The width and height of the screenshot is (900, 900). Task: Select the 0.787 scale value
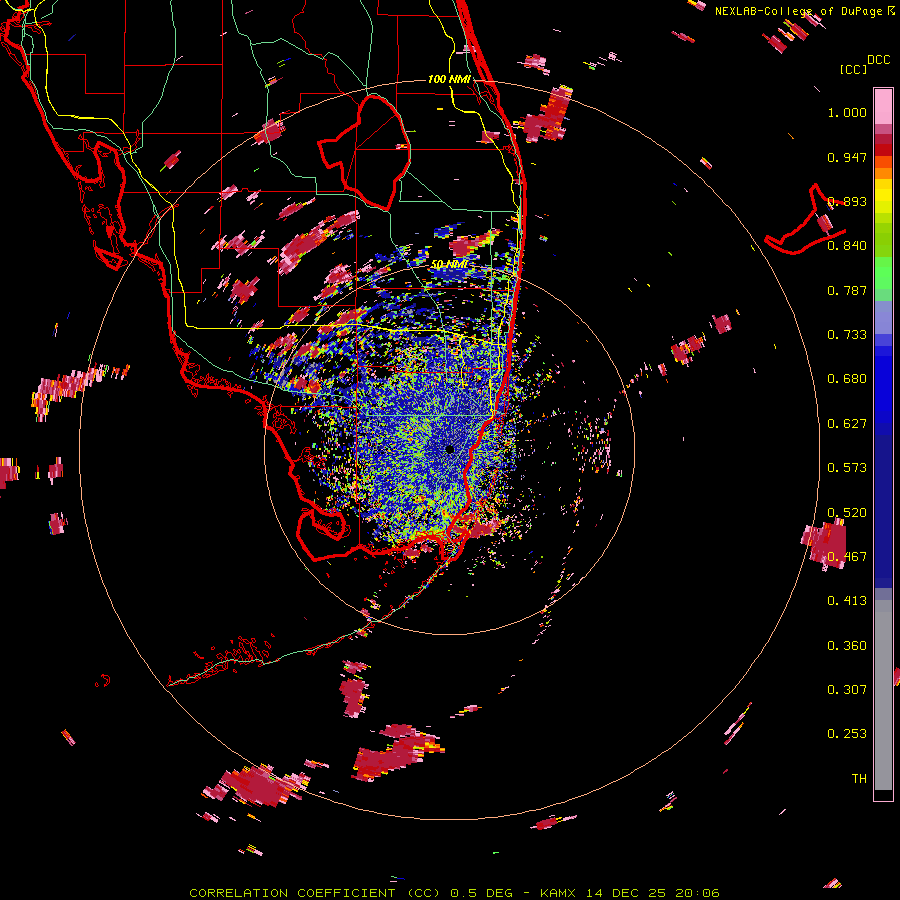(847, 290)
